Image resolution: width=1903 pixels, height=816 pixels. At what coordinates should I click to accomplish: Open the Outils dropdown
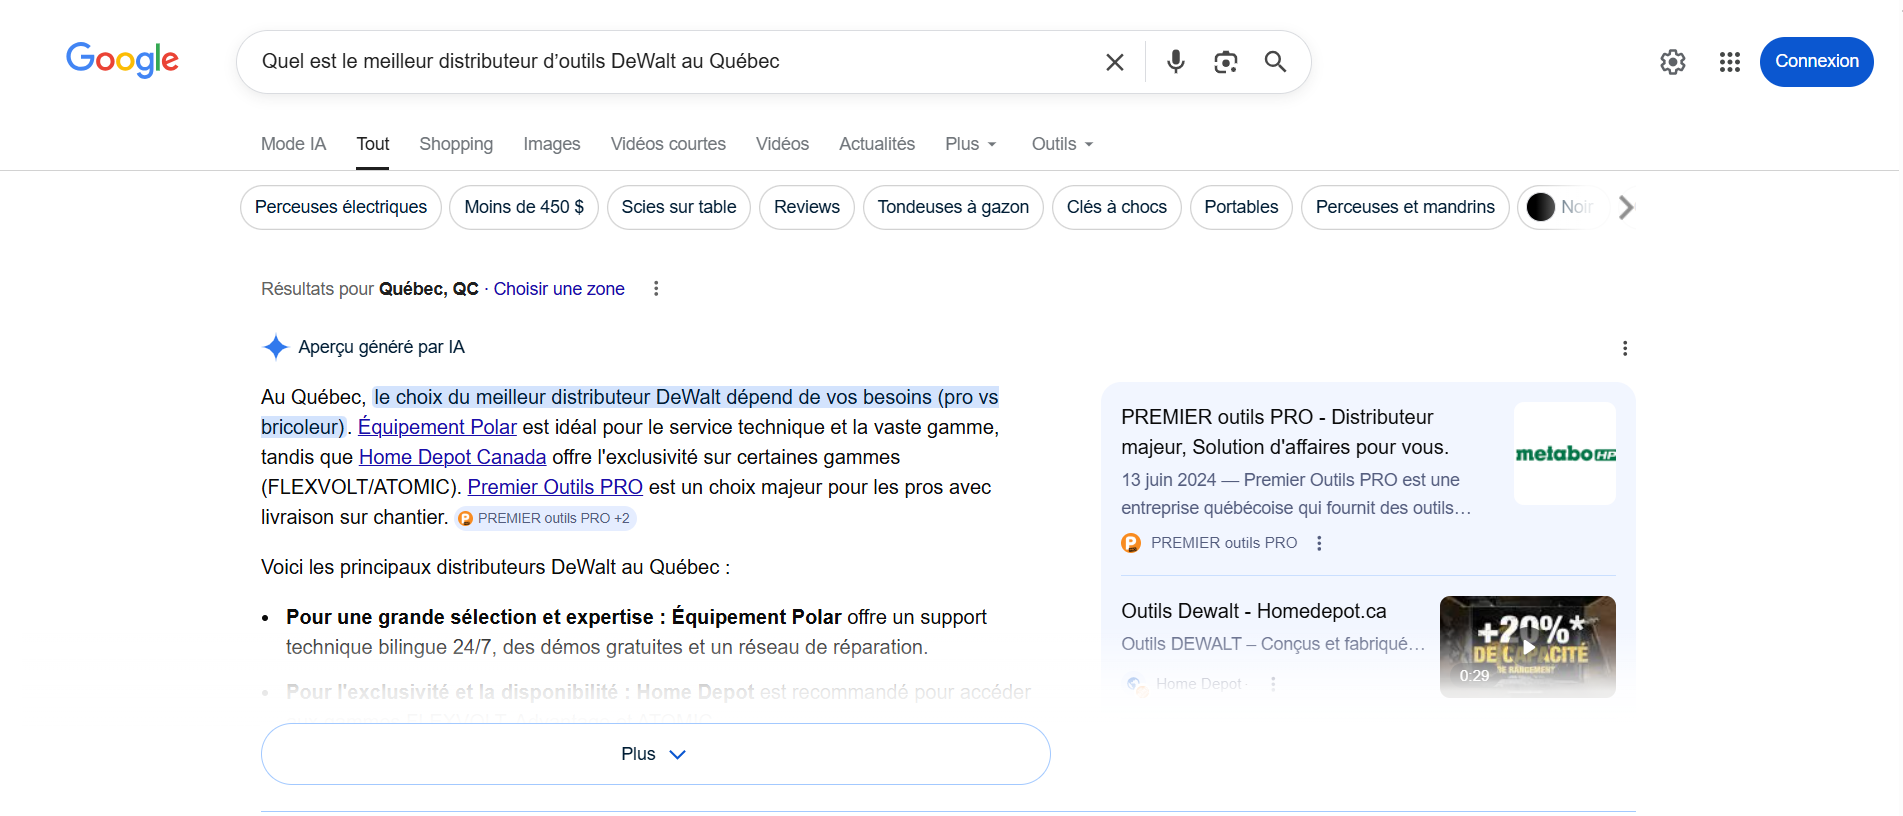[x=1062, y=144]
